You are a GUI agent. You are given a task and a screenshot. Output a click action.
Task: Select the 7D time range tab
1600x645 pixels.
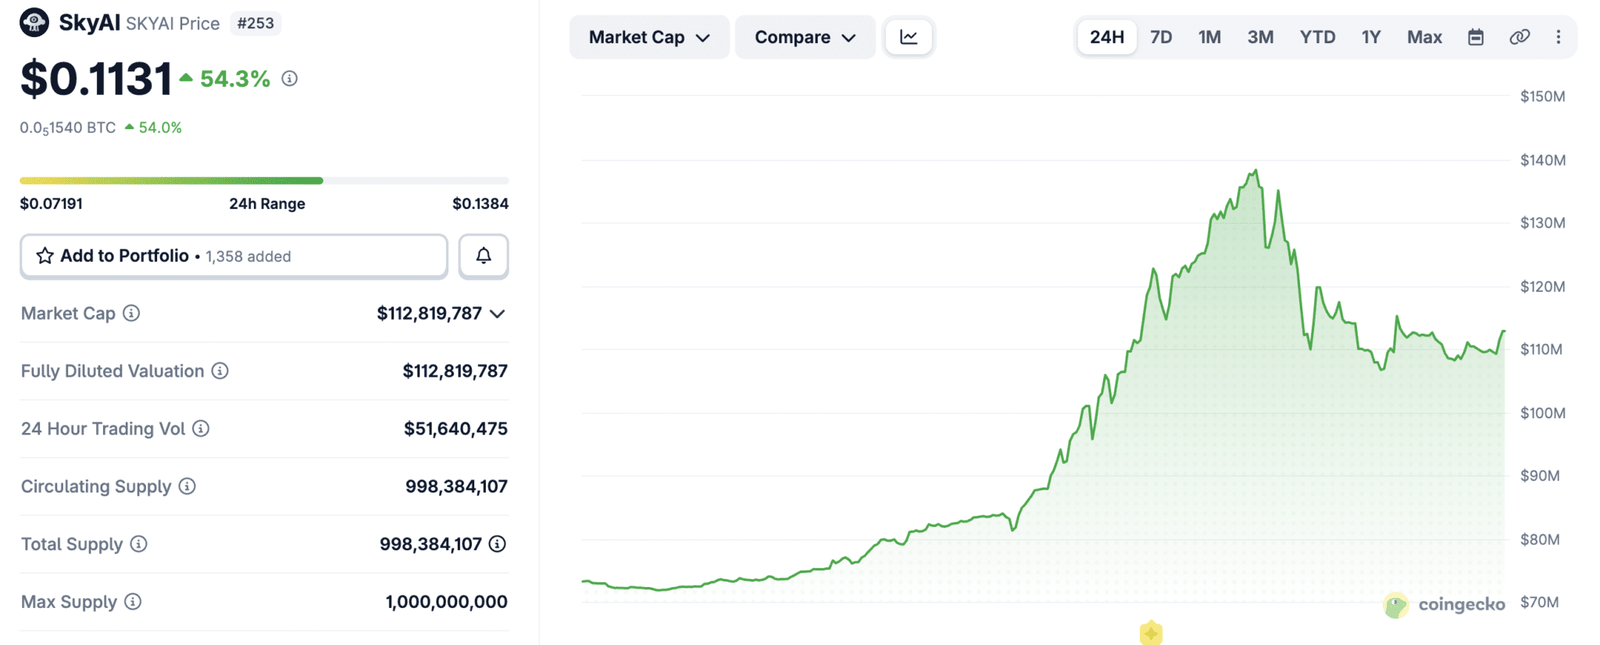(x=1160, y=37)
